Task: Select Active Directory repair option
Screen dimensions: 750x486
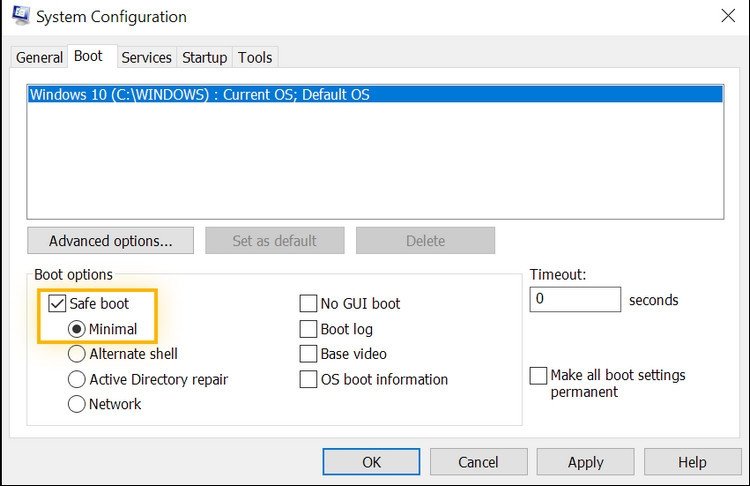Action: coord(77,380)
